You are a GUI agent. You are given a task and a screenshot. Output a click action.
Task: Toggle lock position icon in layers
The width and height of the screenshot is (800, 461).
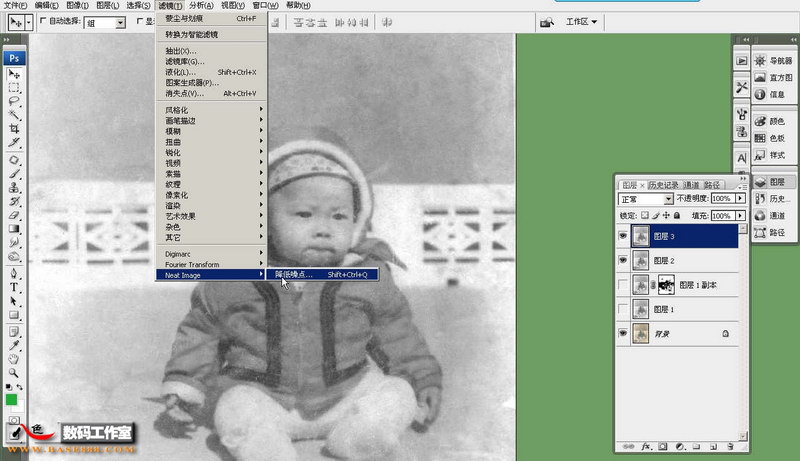[x=666, y=215]
